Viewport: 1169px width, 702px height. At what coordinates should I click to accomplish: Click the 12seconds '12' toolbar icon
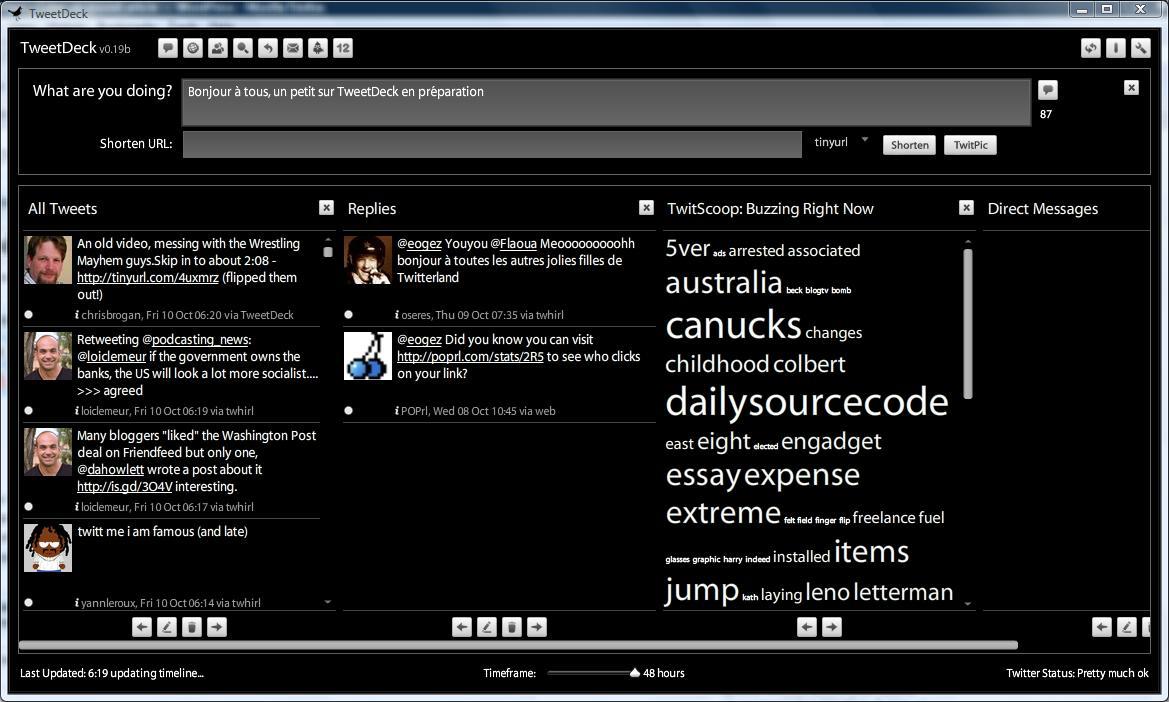[x=343, y=48]
